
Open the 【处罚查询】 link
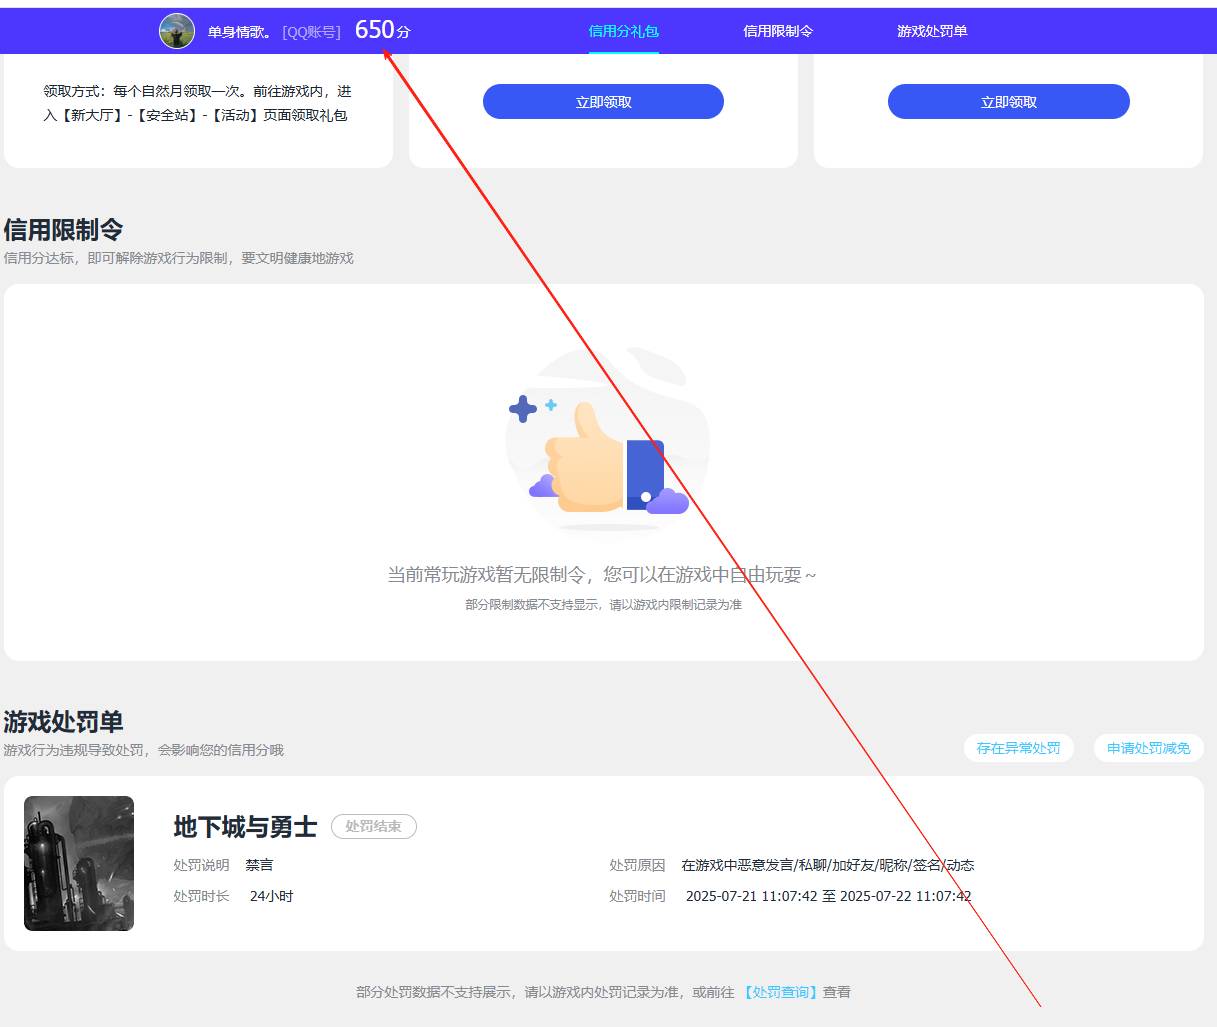[x=780, y=991]
